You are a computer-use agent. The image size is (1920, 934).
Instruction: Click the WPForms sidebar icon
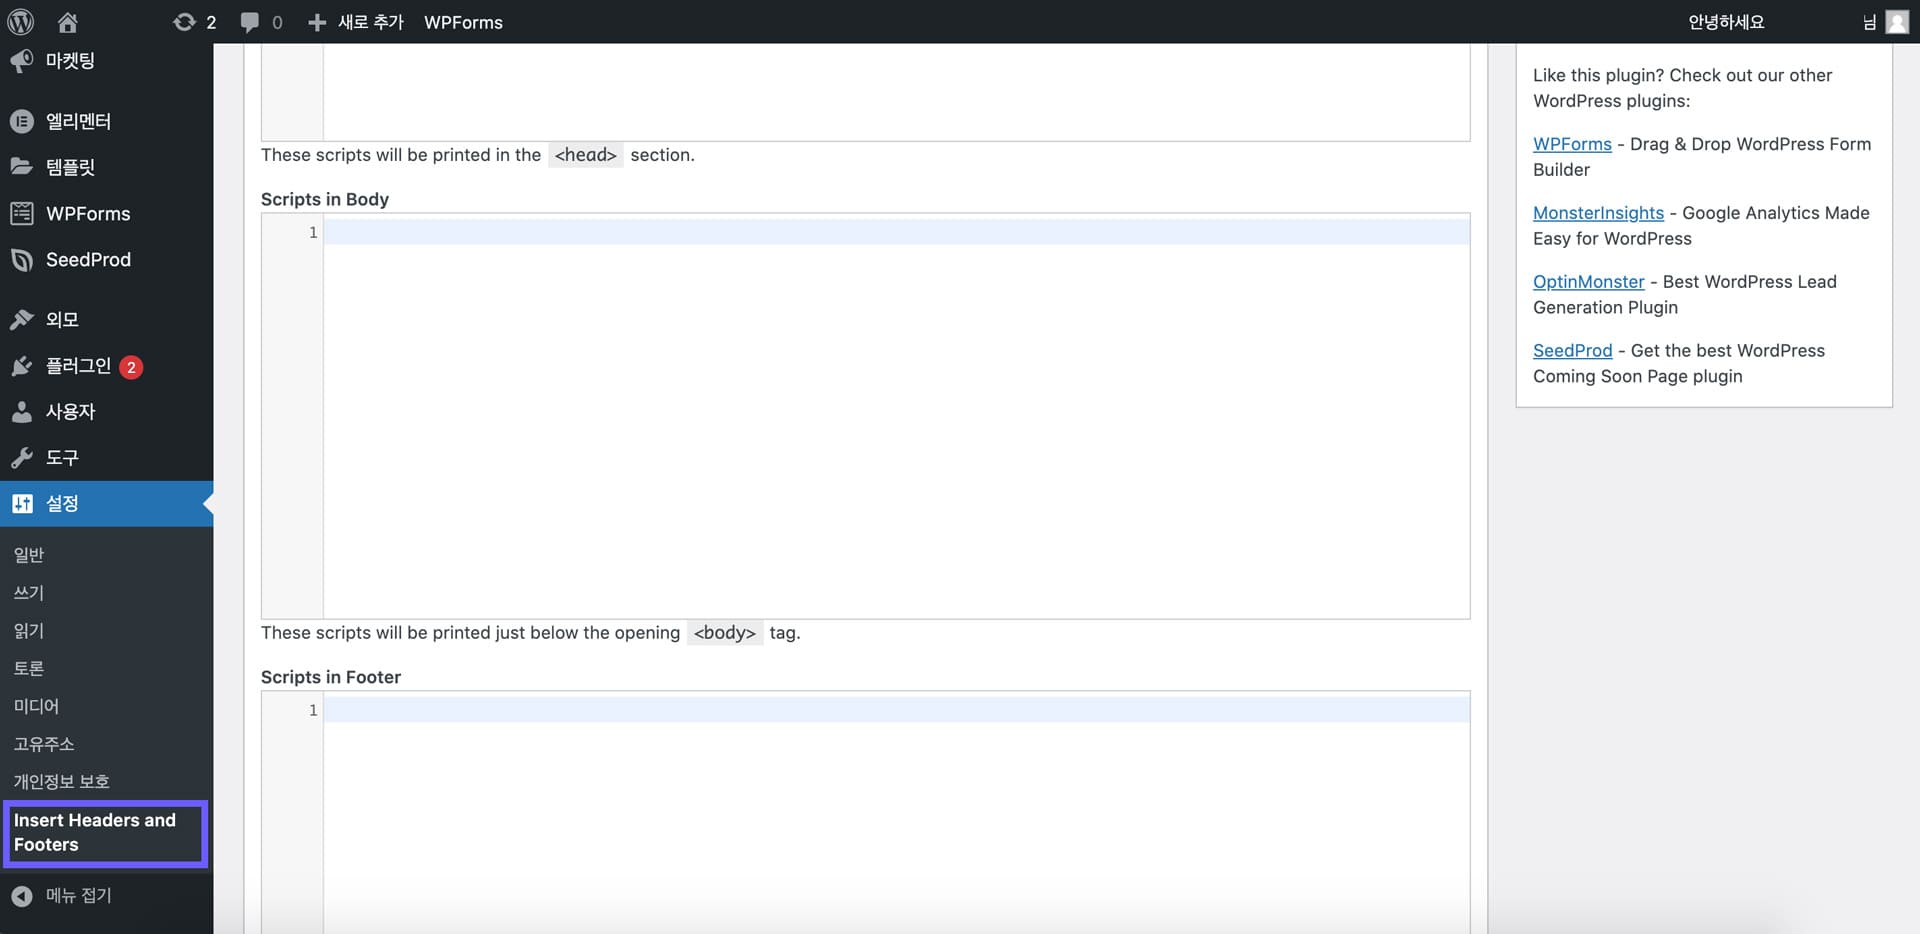click(22, 213)
